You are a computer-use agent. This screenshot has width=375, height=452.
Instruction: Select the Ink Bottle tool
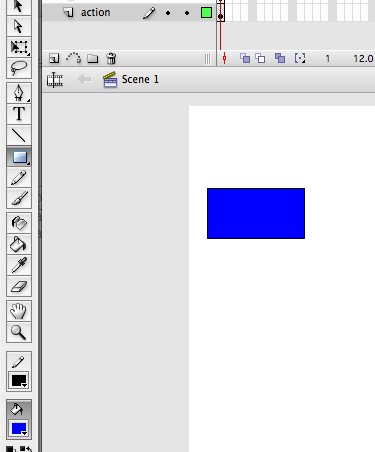[x=19, y=223]
